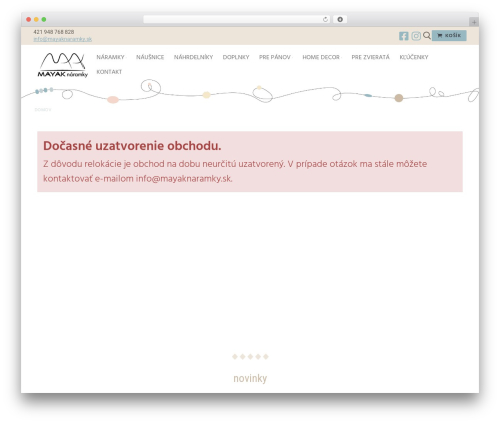Expand the Pre pánov menu
The height and width of the screenshot is (423, 500).
coord(275,57)
